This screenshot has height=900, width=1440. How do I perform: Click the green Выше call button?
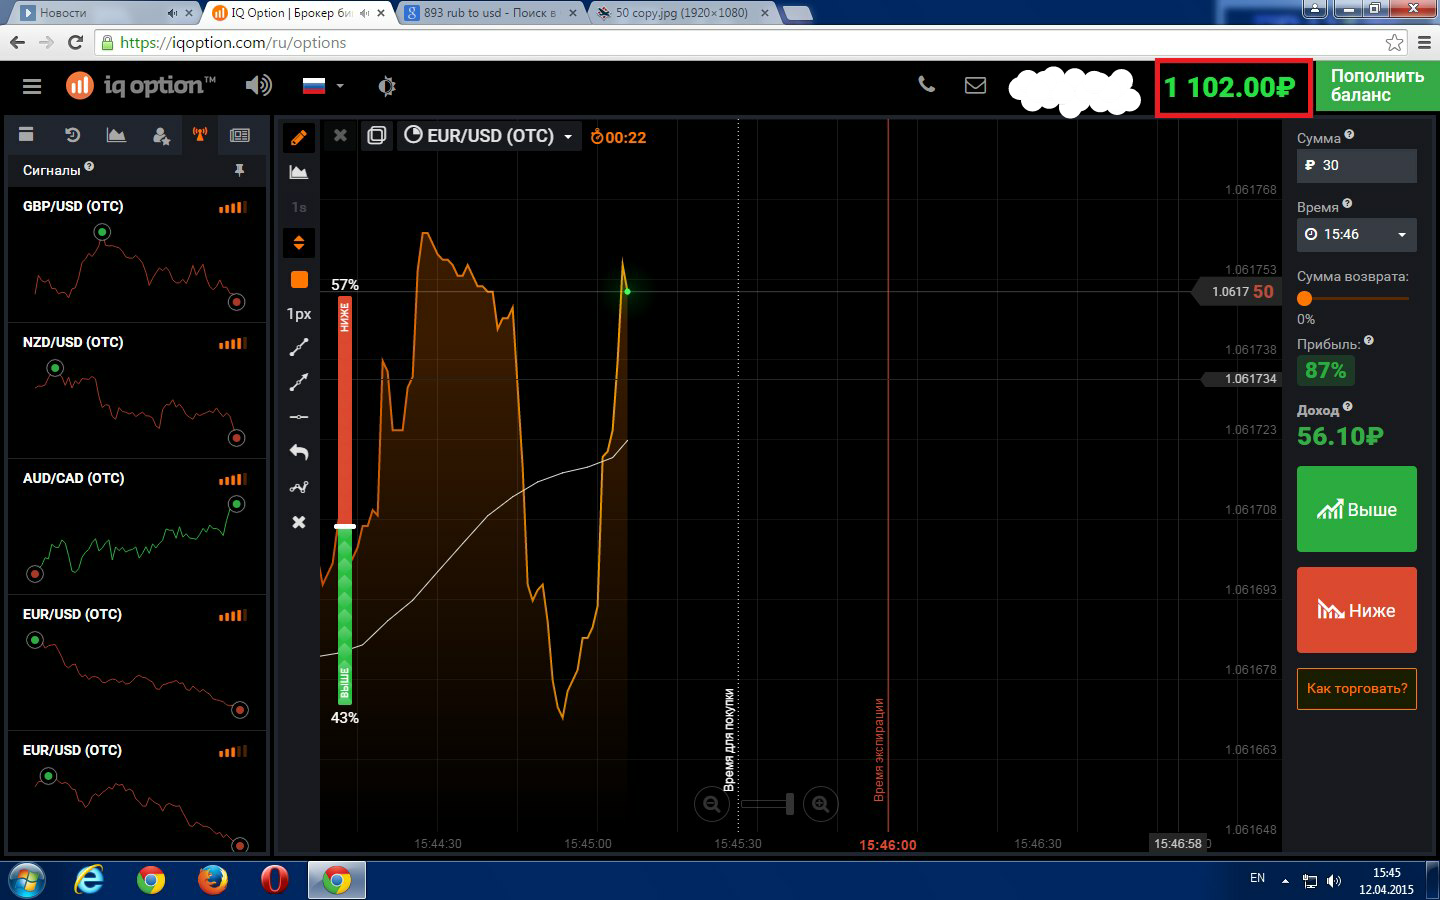pyautogui.click(x=1357, y=509)
